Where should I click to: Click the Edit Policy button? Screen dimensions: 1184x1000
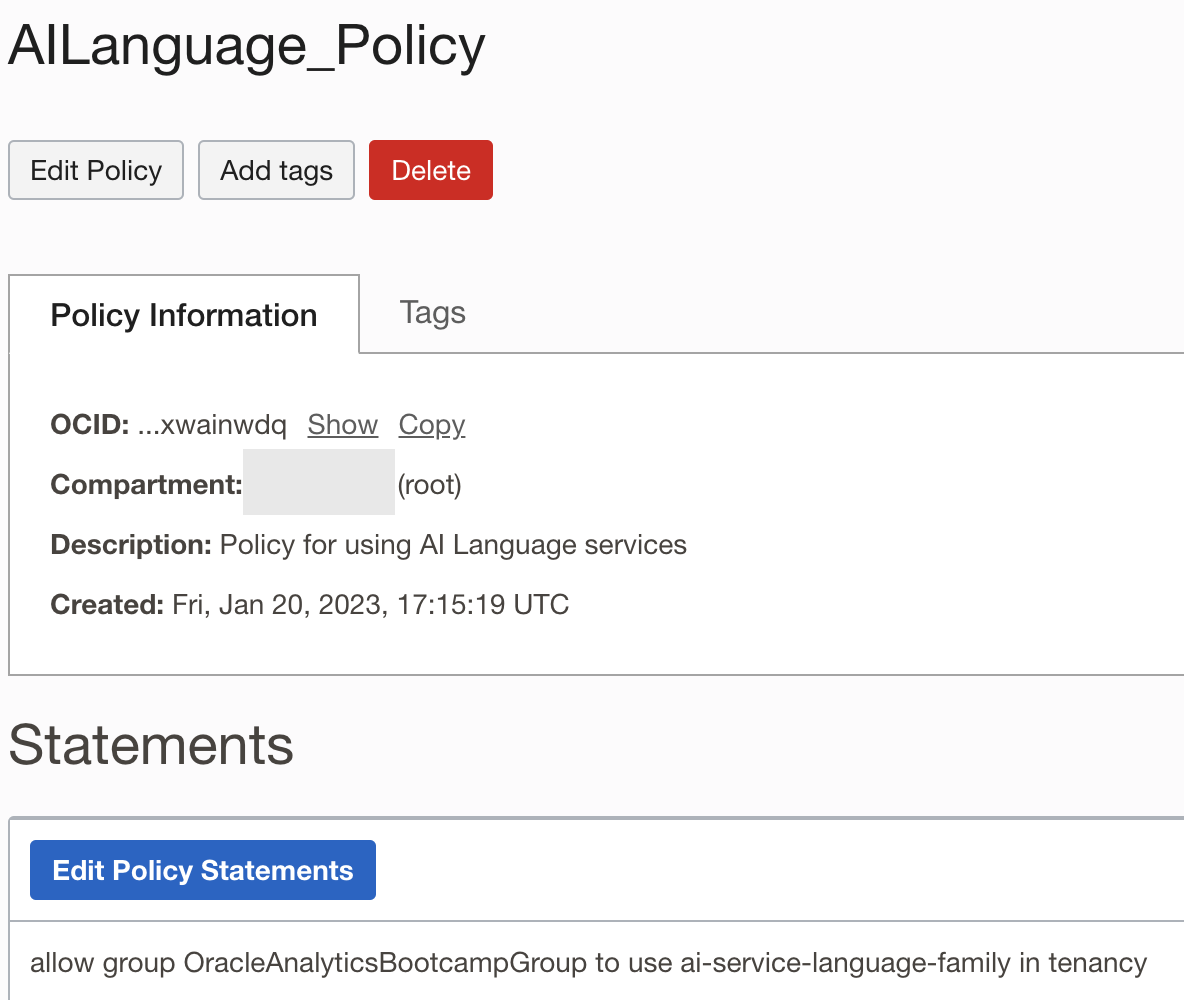point(96,170)
